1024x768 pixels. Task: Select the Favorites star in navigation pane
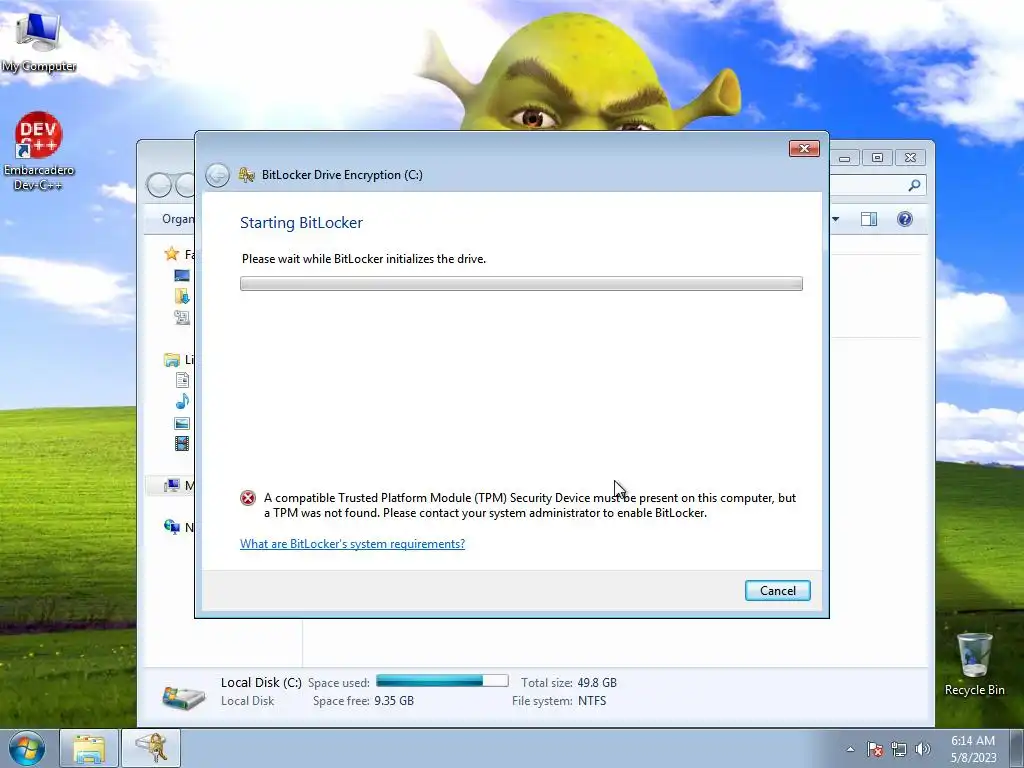172,254
